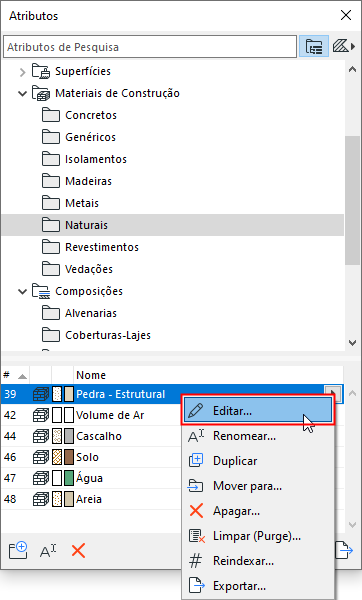Click the Madeiras folder icon
Screen dimensions: 362x600
click(51, 181)
